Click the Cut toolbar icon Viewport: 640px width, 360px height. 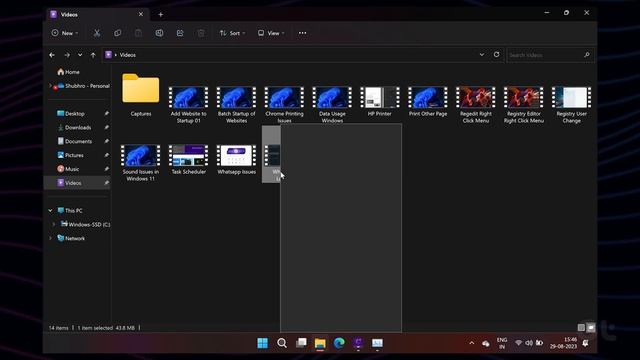click(97, 33)
